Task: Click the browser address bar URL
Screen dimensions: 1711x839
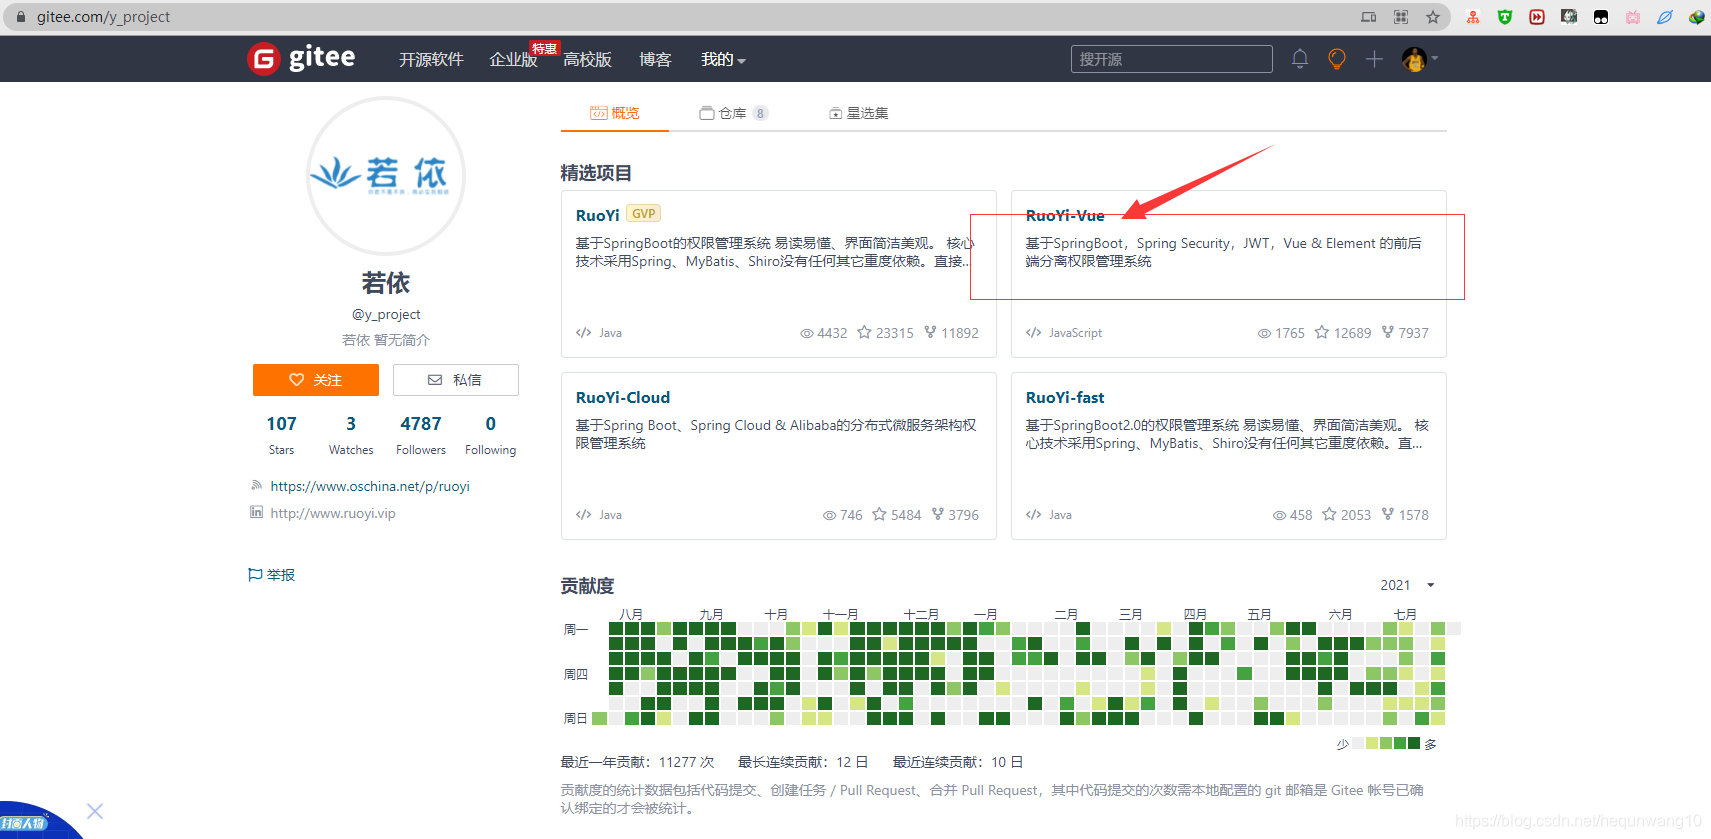Action: click(x=103, y=17)
